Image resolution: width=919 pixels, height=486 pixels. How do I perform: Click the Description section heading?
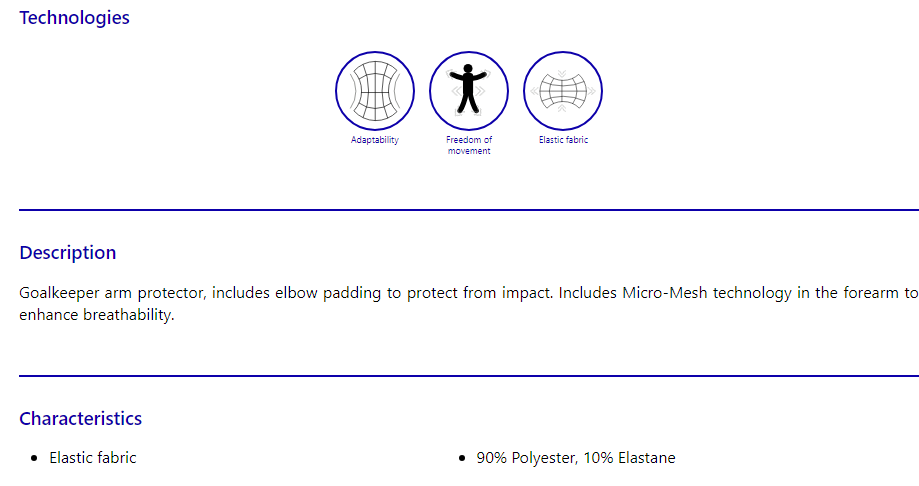[68, 252]
